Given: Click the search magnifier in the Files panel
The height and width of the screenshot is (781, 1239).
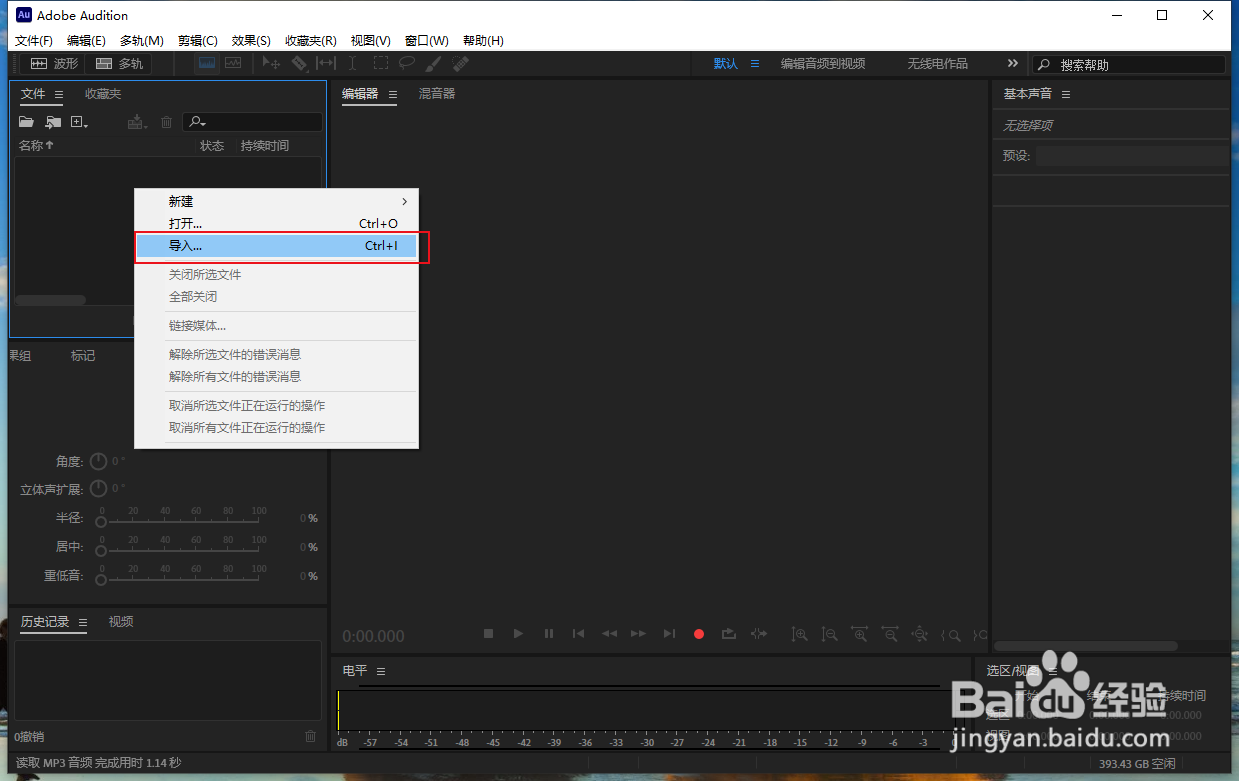Looking at the screenshot, I should (197, 122).
